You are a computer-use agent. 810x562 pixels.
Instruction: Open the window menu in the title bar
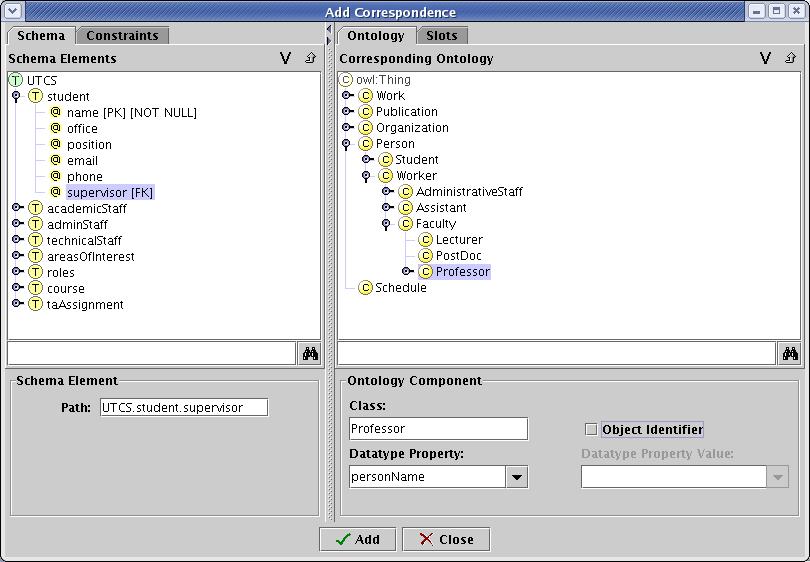click(x=12, y=10)
